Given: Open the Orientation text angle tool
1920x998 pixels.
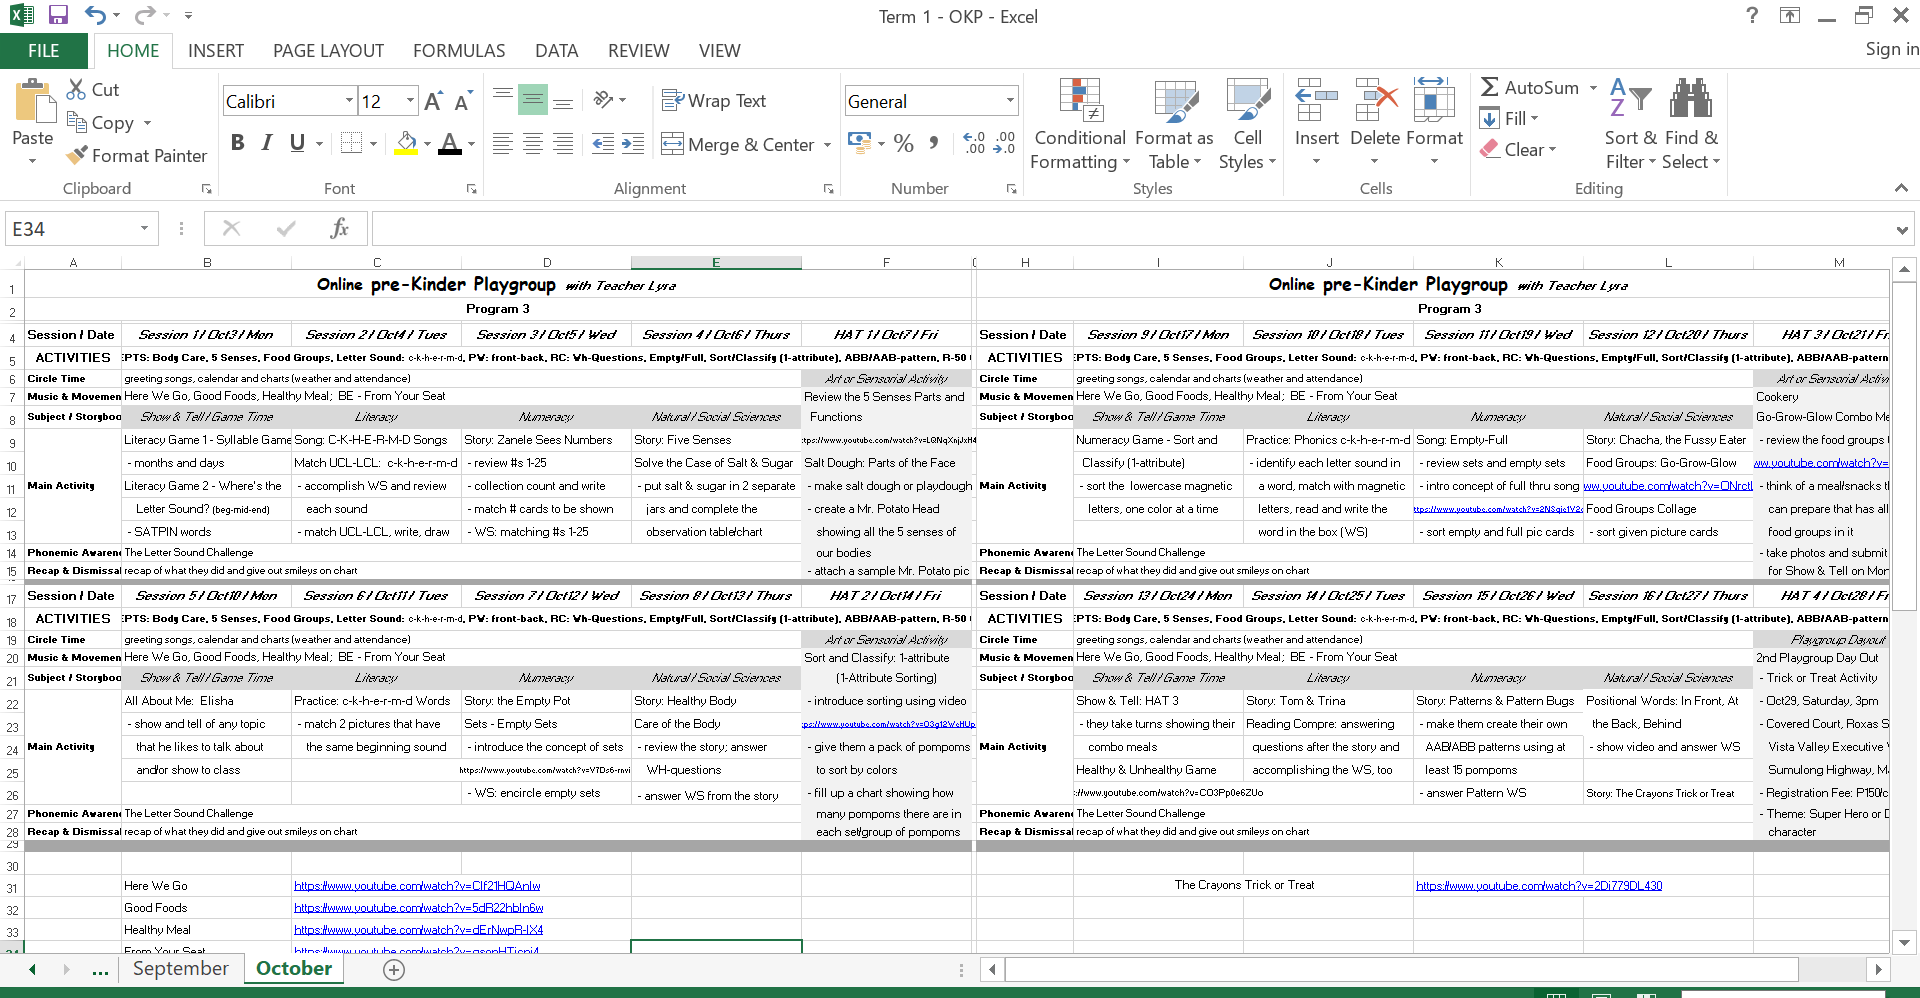Looking at the screenshot, I should tap(603, 99).
